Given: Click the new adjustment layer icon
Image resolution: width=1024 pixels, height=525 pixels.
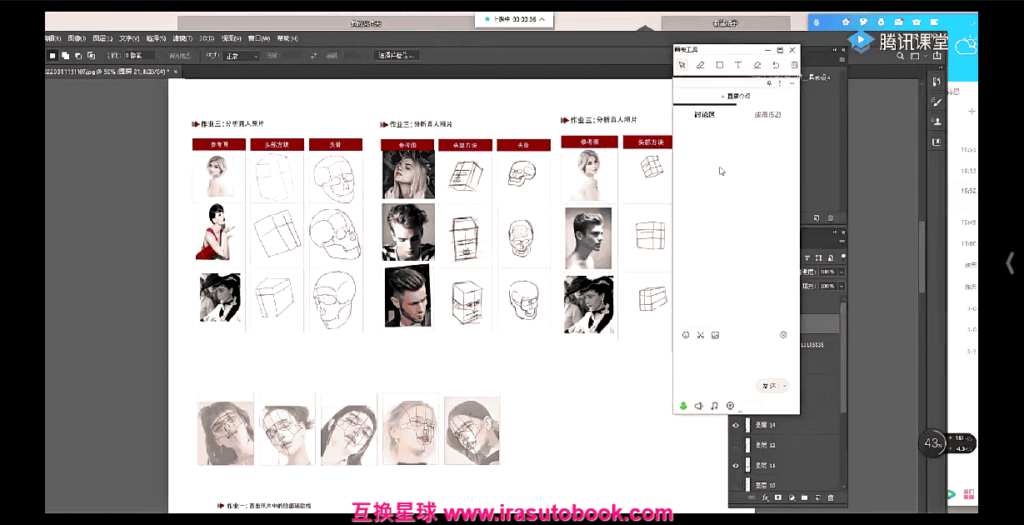Looking at the screenshot, I should click(x=792, y=498).
